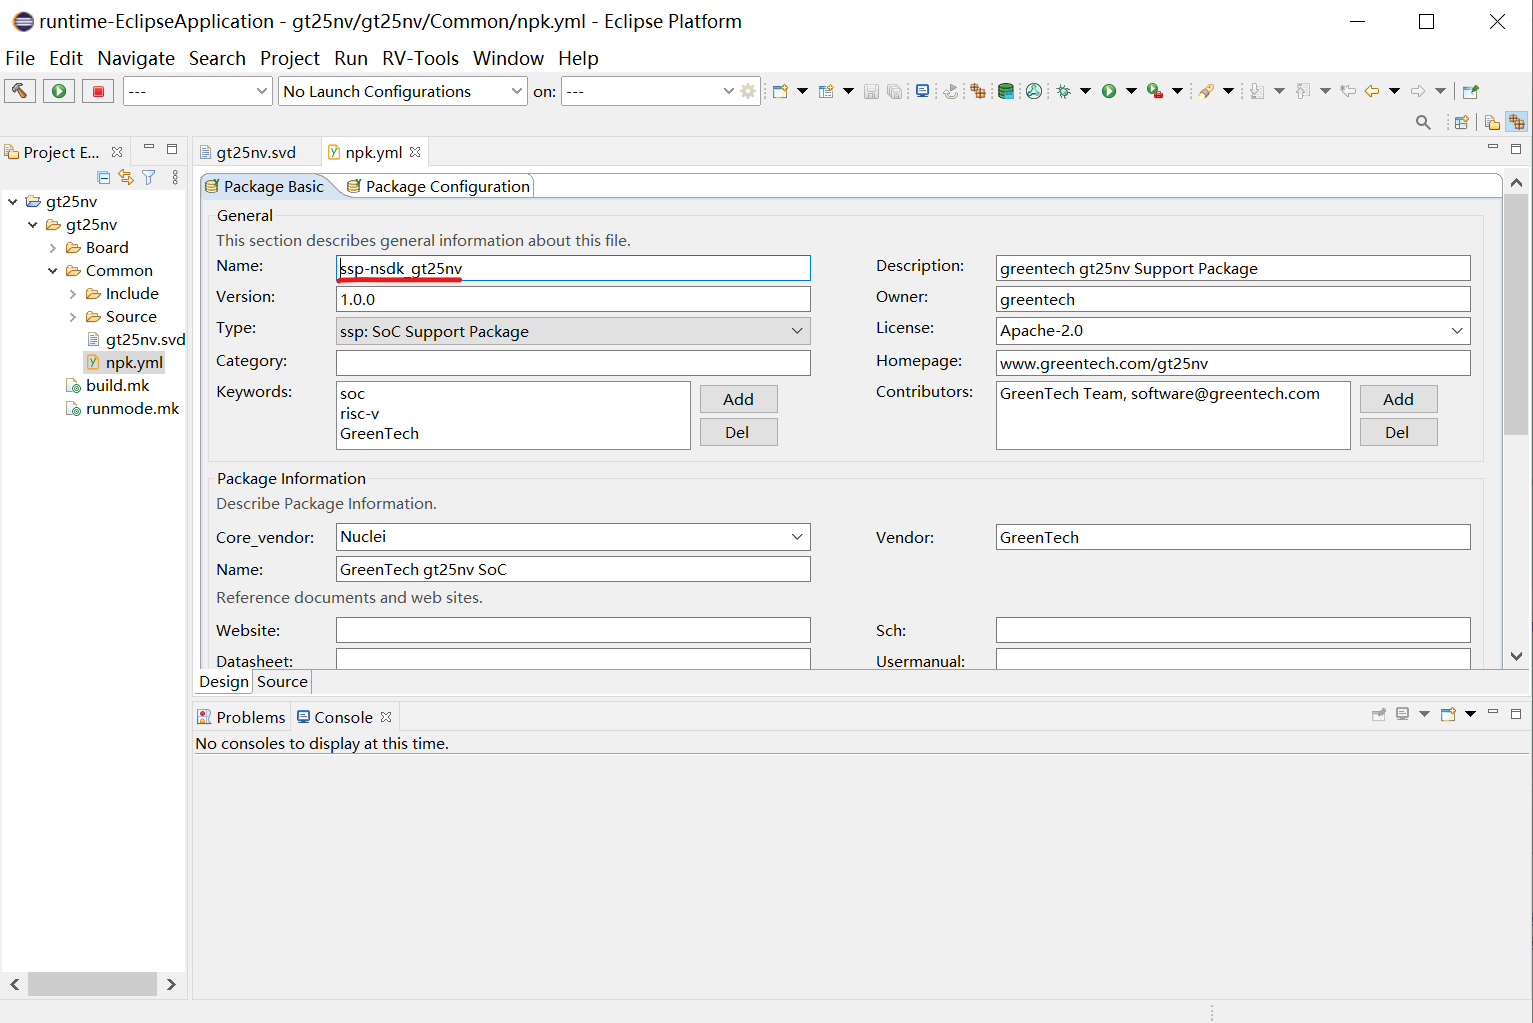Click the Save disk icon
The height and width of the screenshot is (1023, 1533).
tap(871, 91)
